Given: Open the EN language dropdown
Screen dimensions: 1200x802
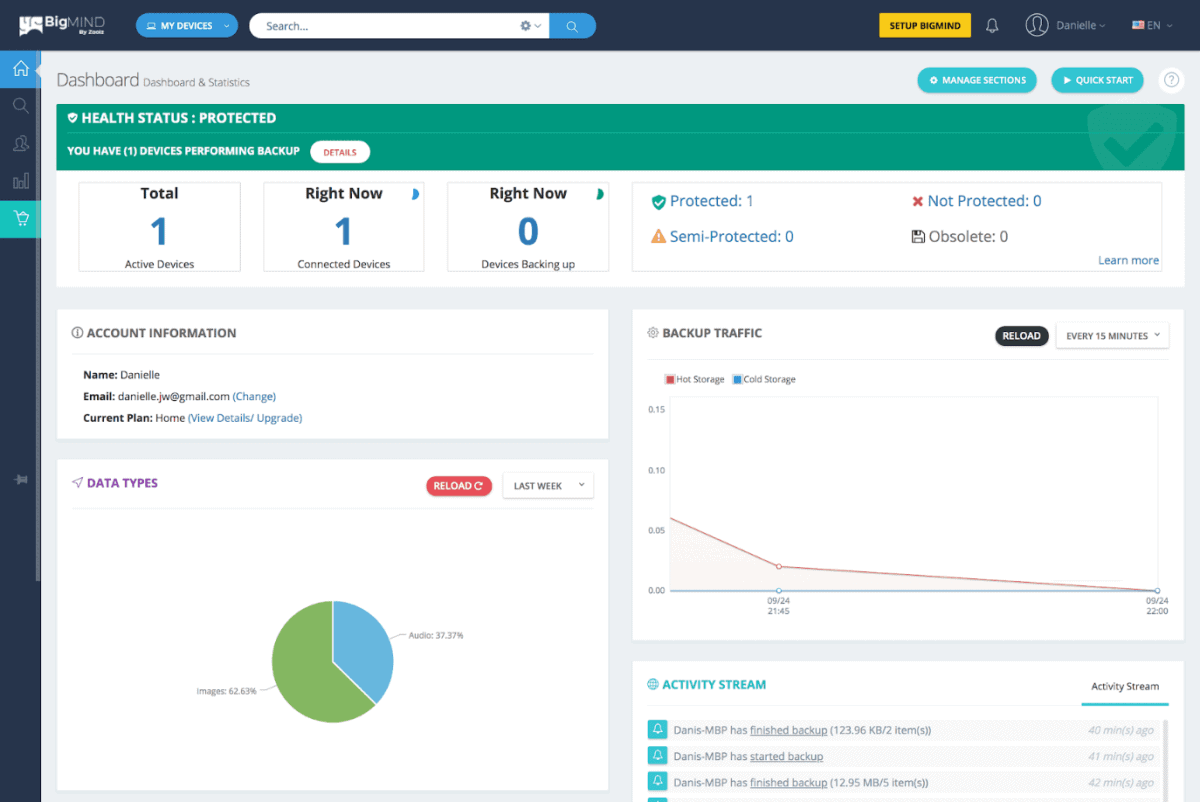Looking at the screenshot, I should (1152, 26).
